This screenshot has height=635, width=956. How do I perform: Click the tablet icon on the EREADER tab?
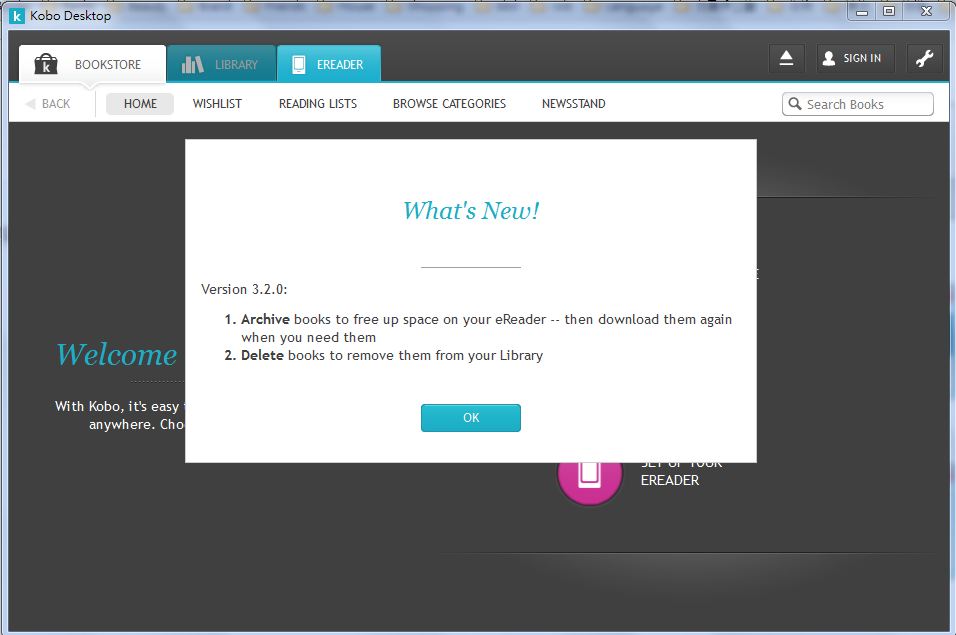click(x=299, y=63)
